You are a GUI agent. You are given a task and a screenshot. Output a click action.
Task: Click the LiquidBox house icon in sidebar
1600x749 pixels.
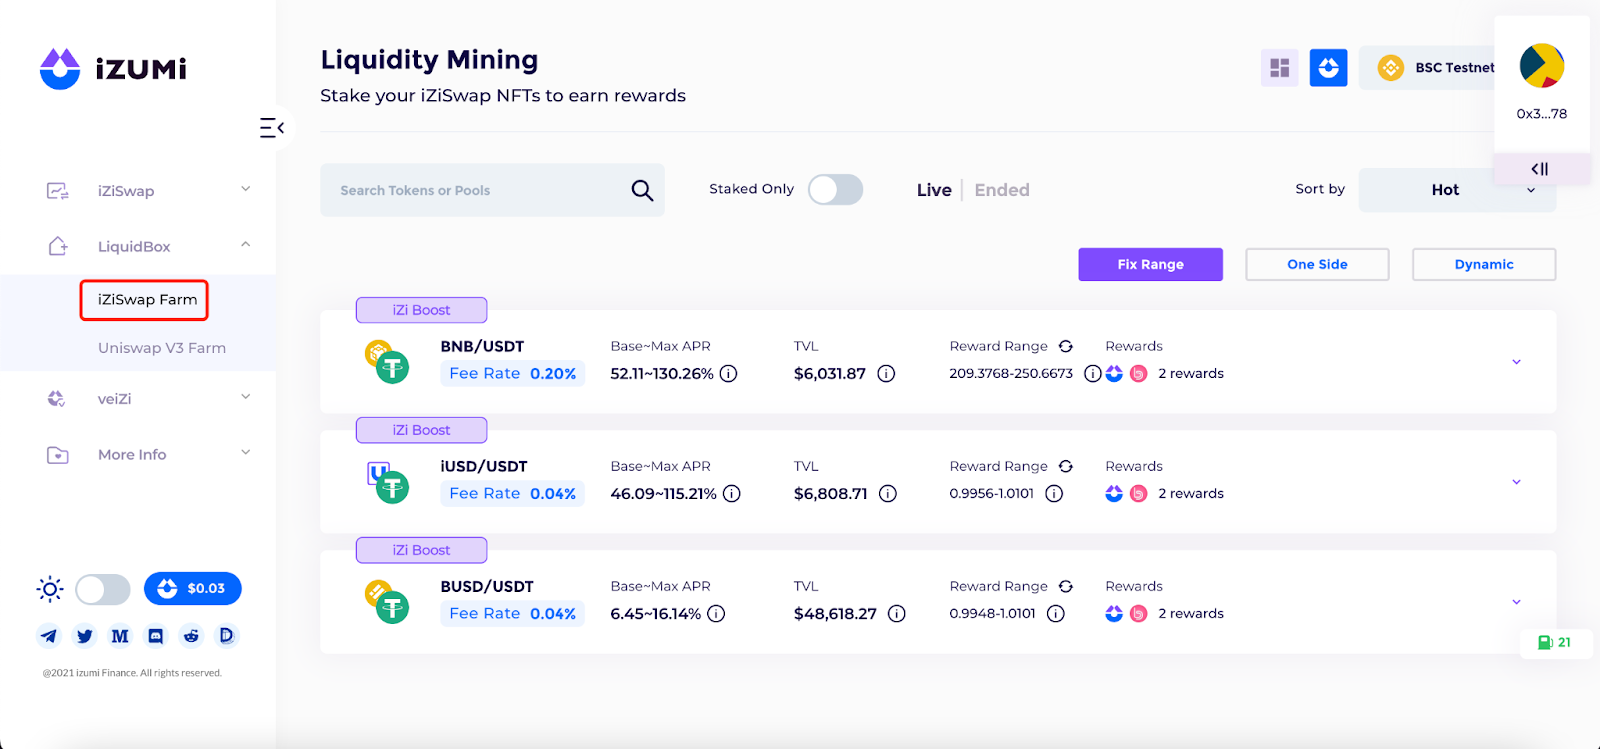(x=58, y=246)
